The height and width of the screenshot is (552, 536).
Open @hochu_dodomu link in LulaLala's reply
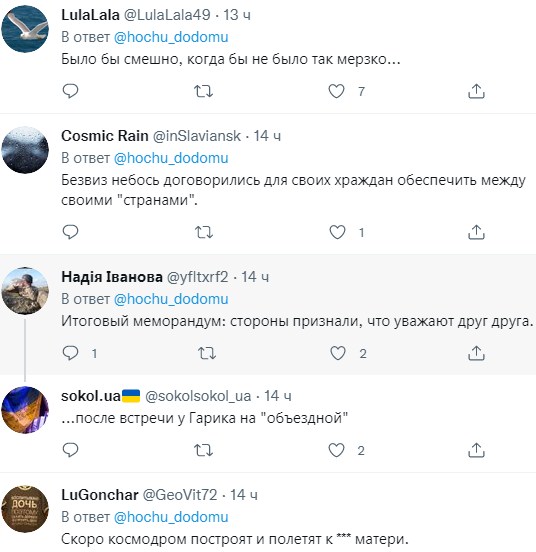click(171, 37)
